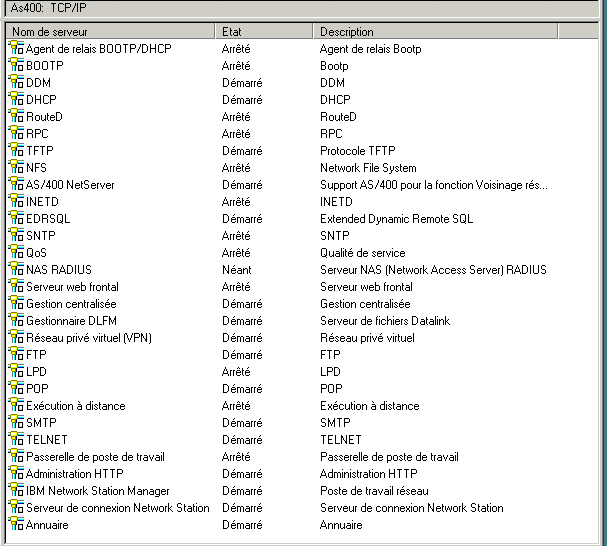Click the Qualité de service description
The image size is (607, 546).
363,253
